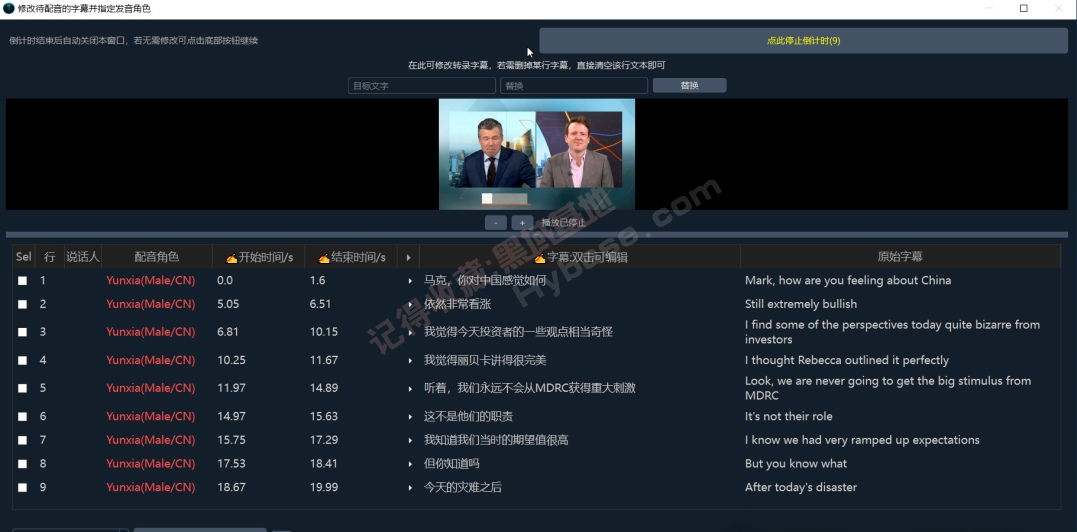Click the play arrow column header
Viewport: 1077px width, 532px height.
(x=408, y=257)
